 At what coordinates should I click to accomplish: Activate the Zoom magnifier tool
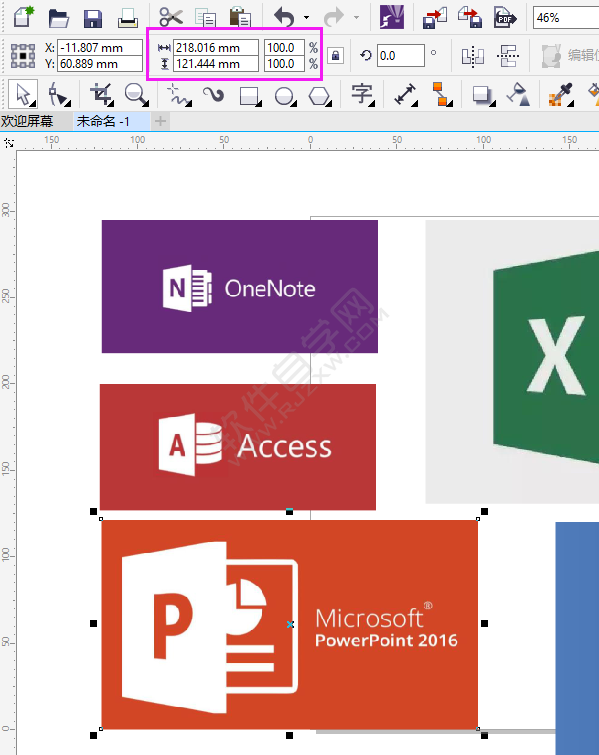tap(136, 94)
